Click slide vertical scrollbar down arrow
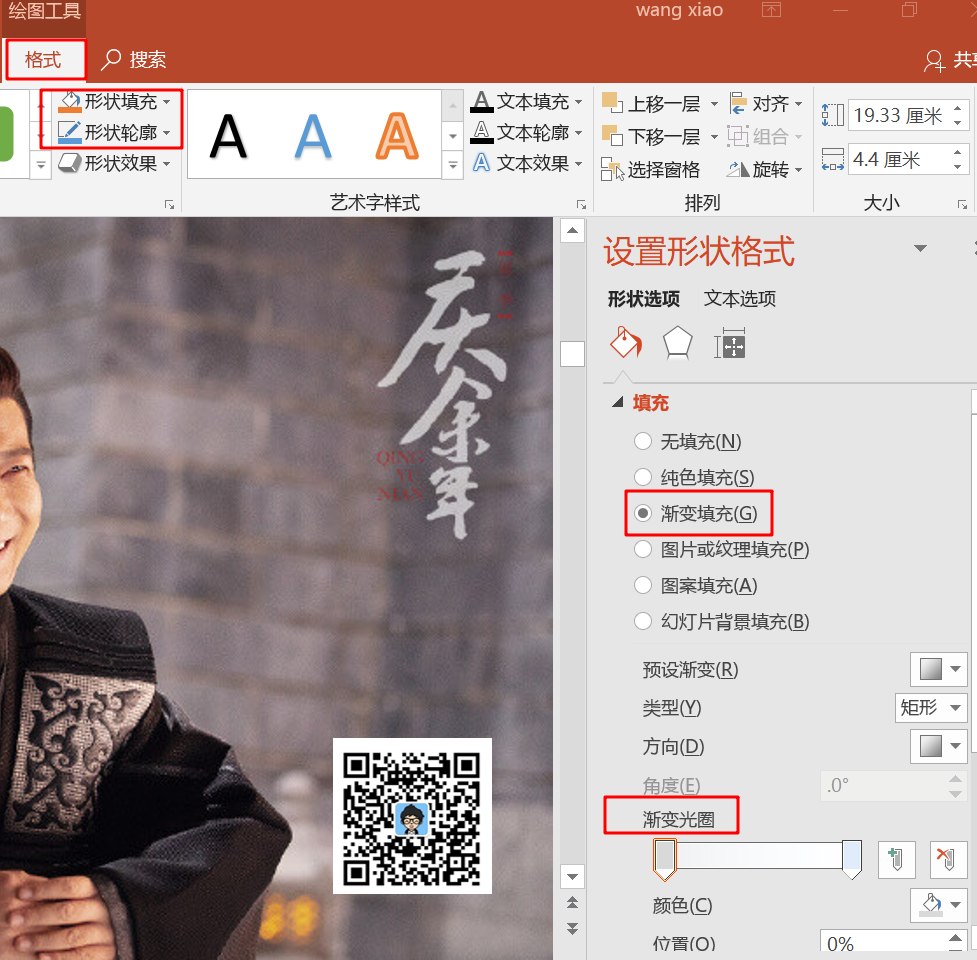Viewport: 977px width, 960px height. click(x=573, y=877)
